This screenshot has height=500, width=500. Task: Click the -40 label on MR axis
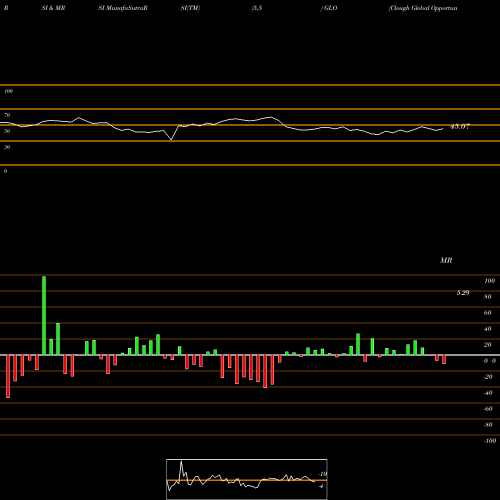click(x=488, y=393)
